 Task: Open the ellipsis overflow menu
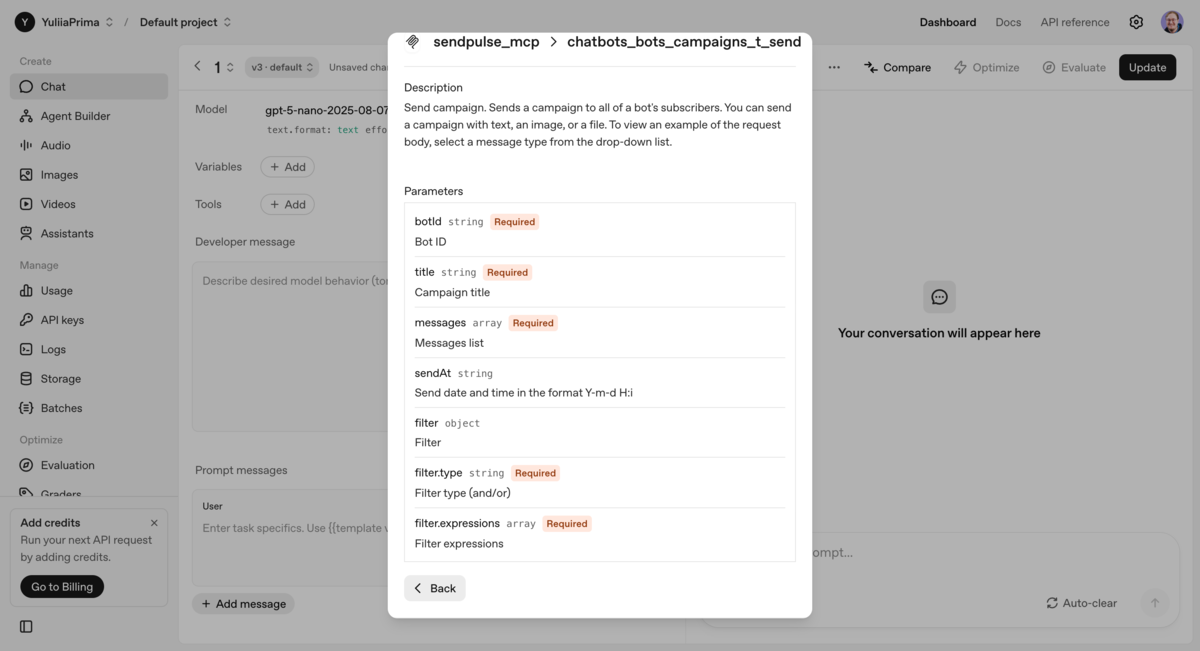click(x=834, y=67)
